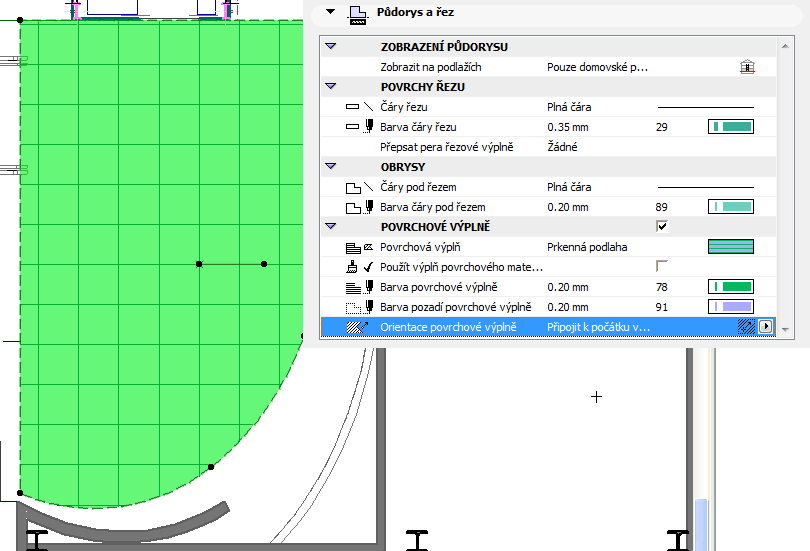Click the settings list scroll down arrow
Screen dimensions: 810x551
point(785,330)
